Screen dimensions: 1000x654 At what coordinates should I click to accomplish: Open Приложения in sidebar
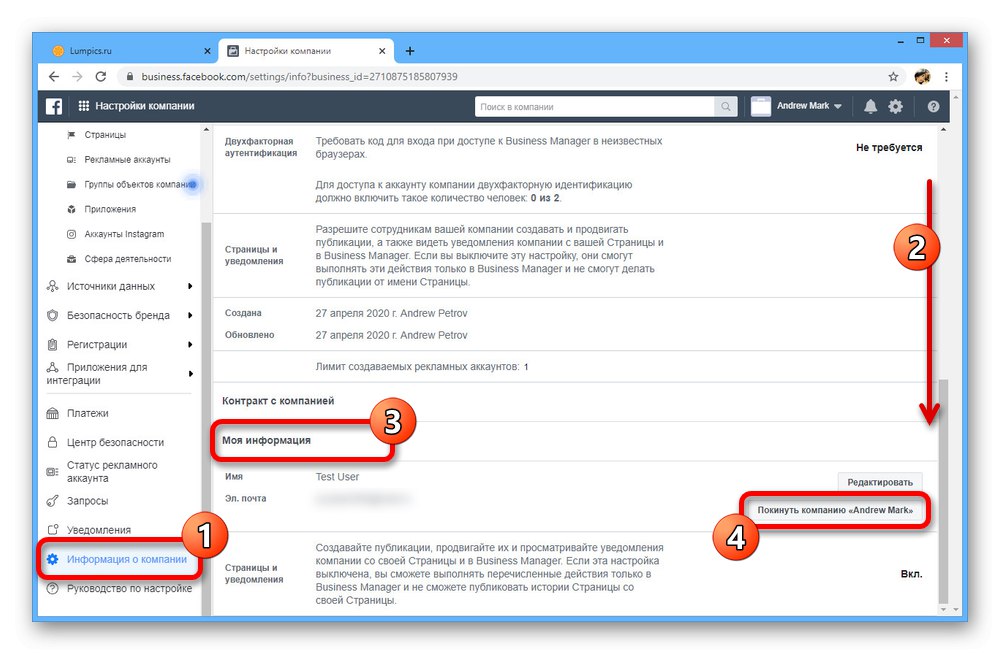tap(110, 209)
